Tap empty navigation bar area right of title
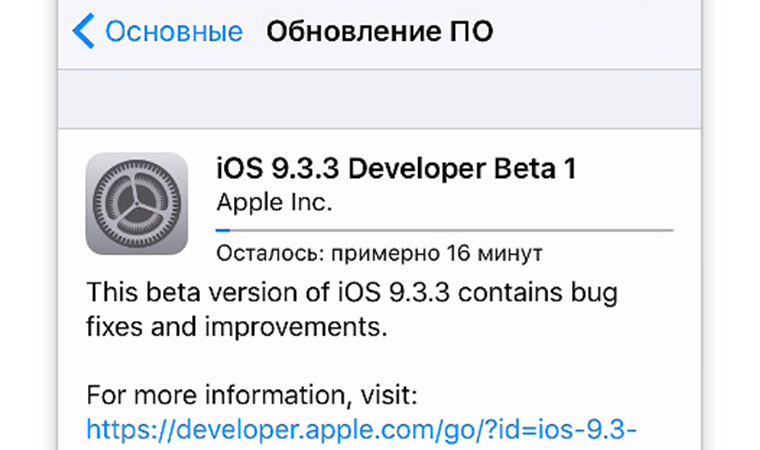The height and width of the screenshot is (450, 760). 600,32
